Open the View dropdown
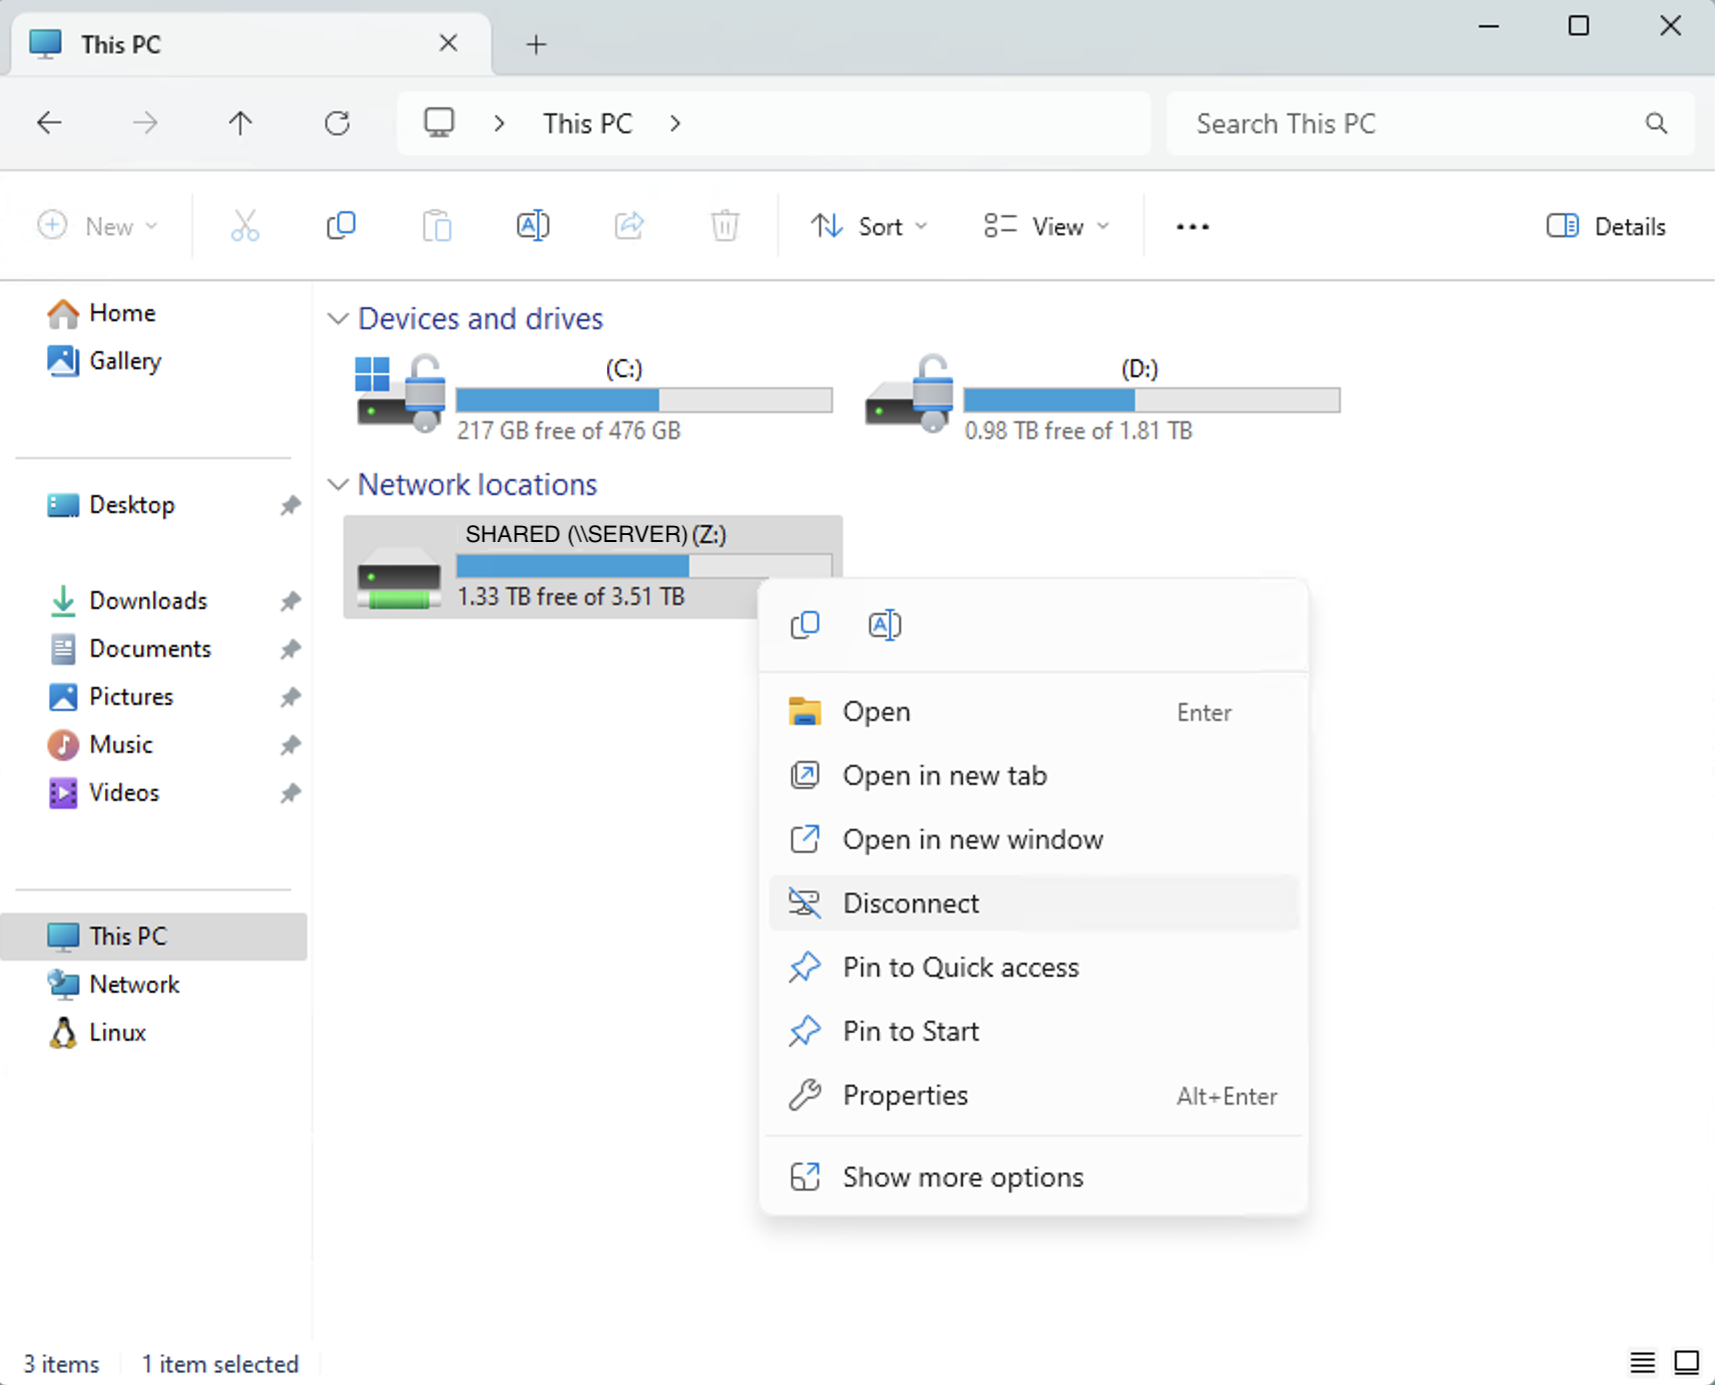 pyautogui.click(x=1046, y=226)
